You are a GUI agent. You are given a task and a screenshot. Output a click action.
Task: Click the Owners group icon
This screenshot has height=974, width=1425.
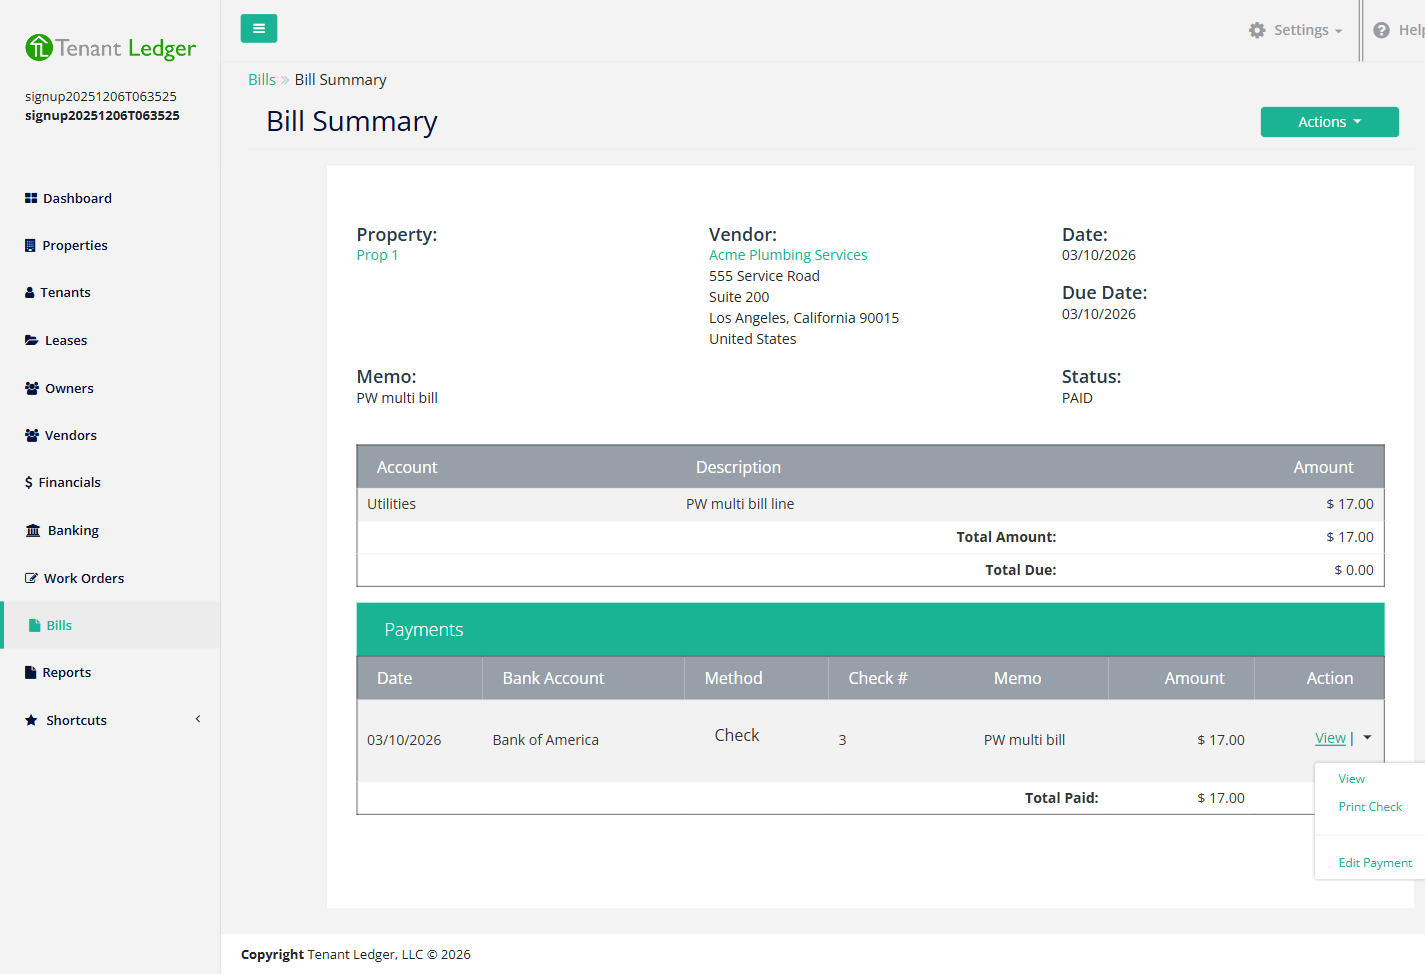click(x=32, y=388)
